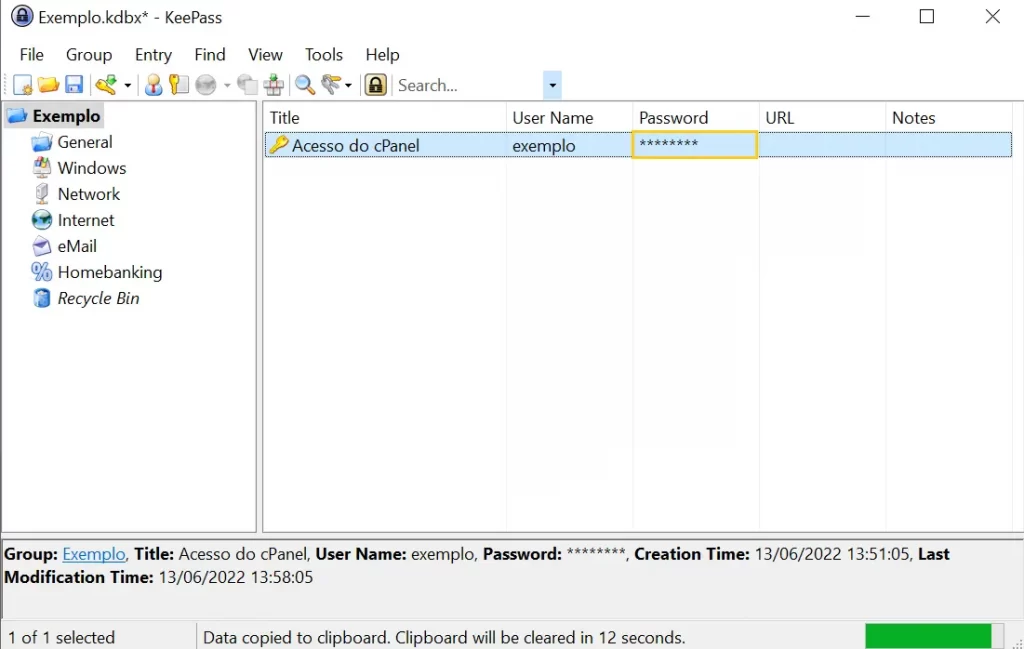Image resolution: width=1024 pixels, height=649 pixels.
Task: Select the General group
Action: [85, 142]
